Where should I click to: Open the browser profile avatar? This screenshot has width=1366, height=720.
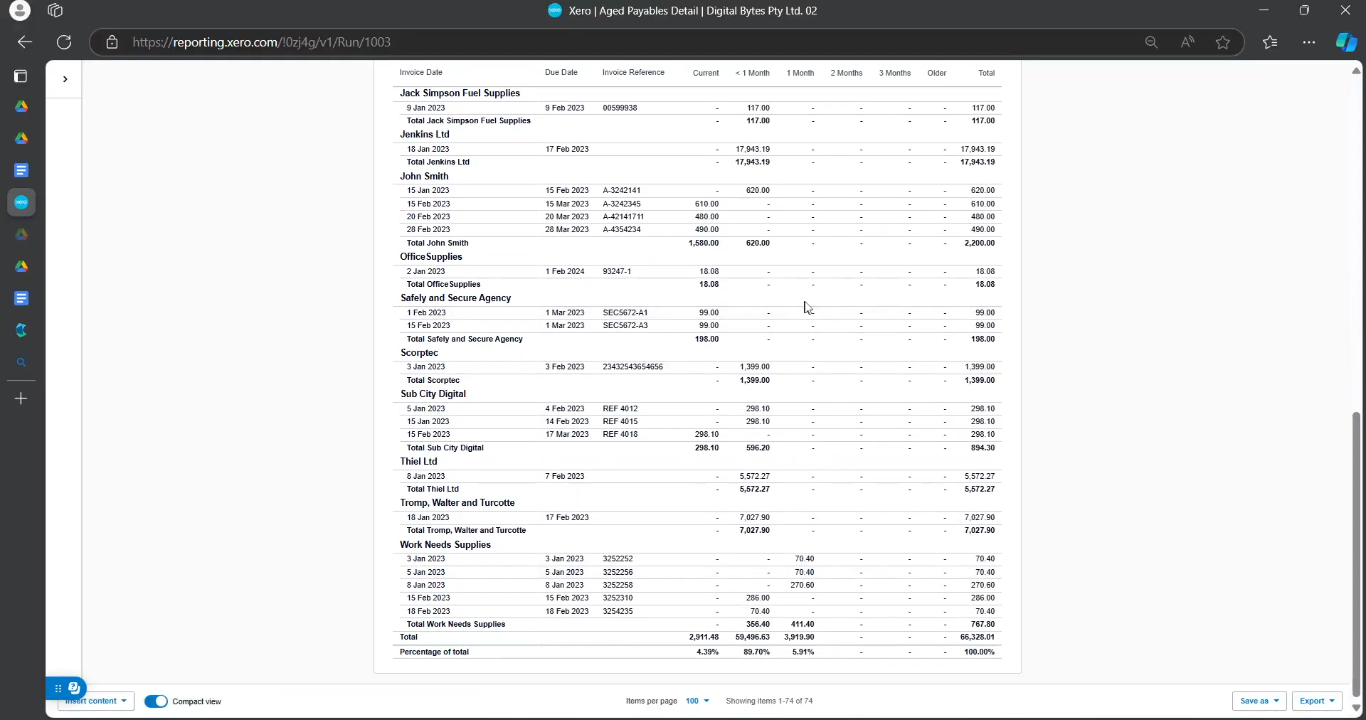pos(20,11)
